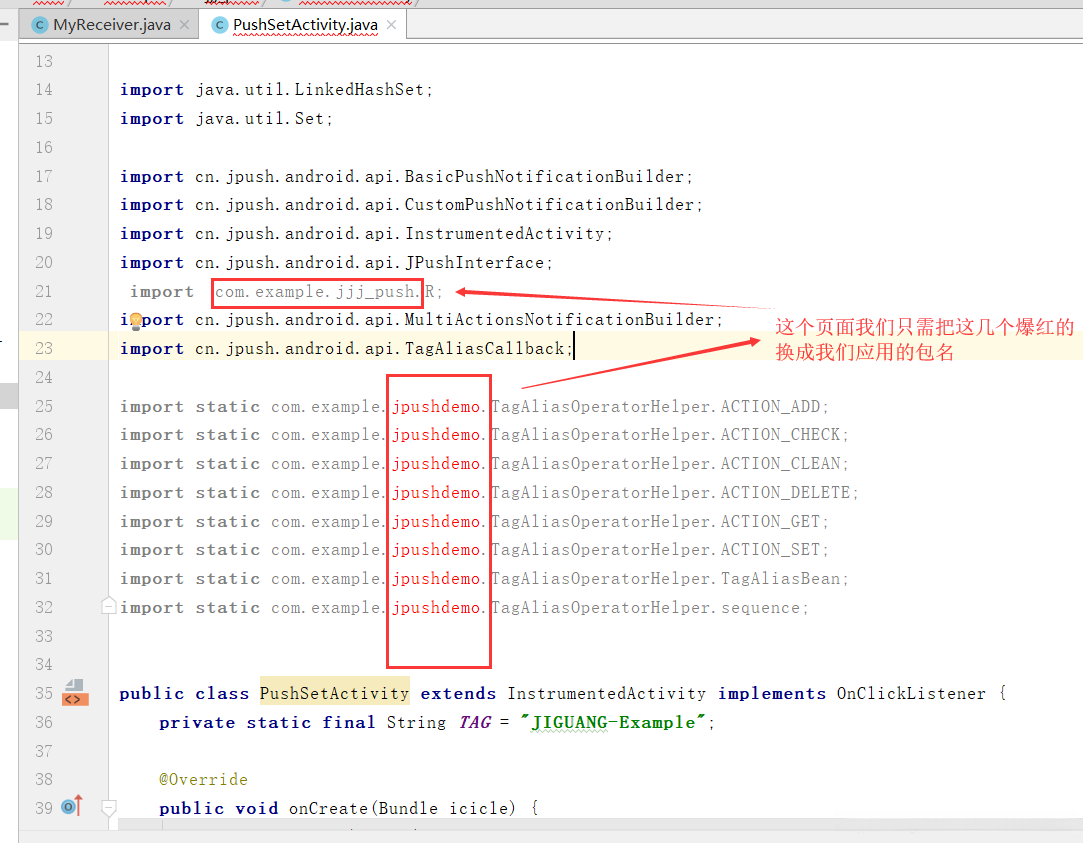
Task: Click red jpushdemo in the ACTION_GET import
Action: [x=436, y=522]
